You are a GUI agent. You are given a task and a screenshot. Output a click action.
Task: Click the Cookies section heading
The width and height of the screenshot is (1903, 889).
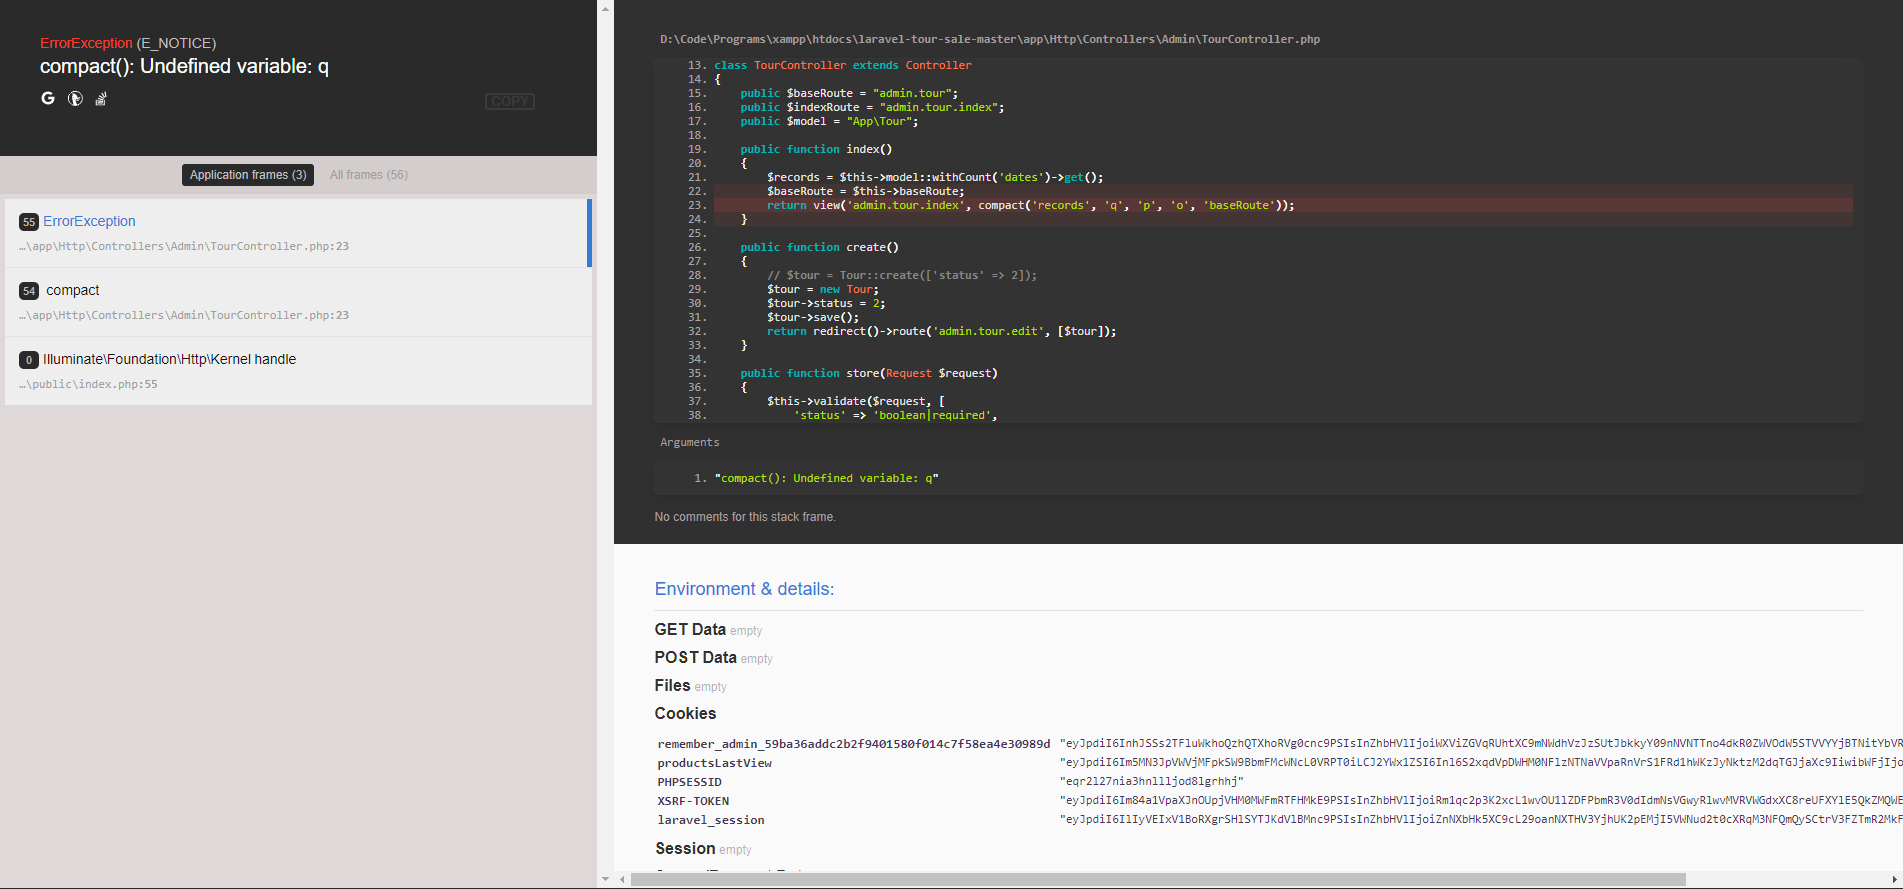click(x=685, y=713)
